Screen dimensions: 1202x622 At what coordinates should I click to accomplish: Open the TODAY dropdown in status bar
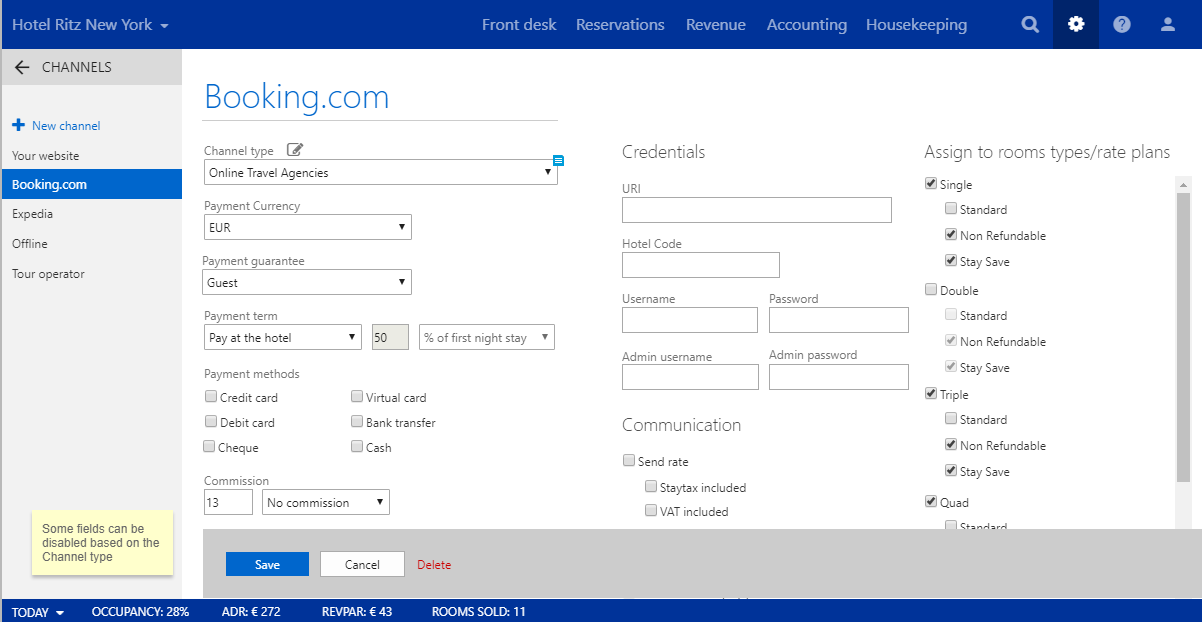(38, 612)
